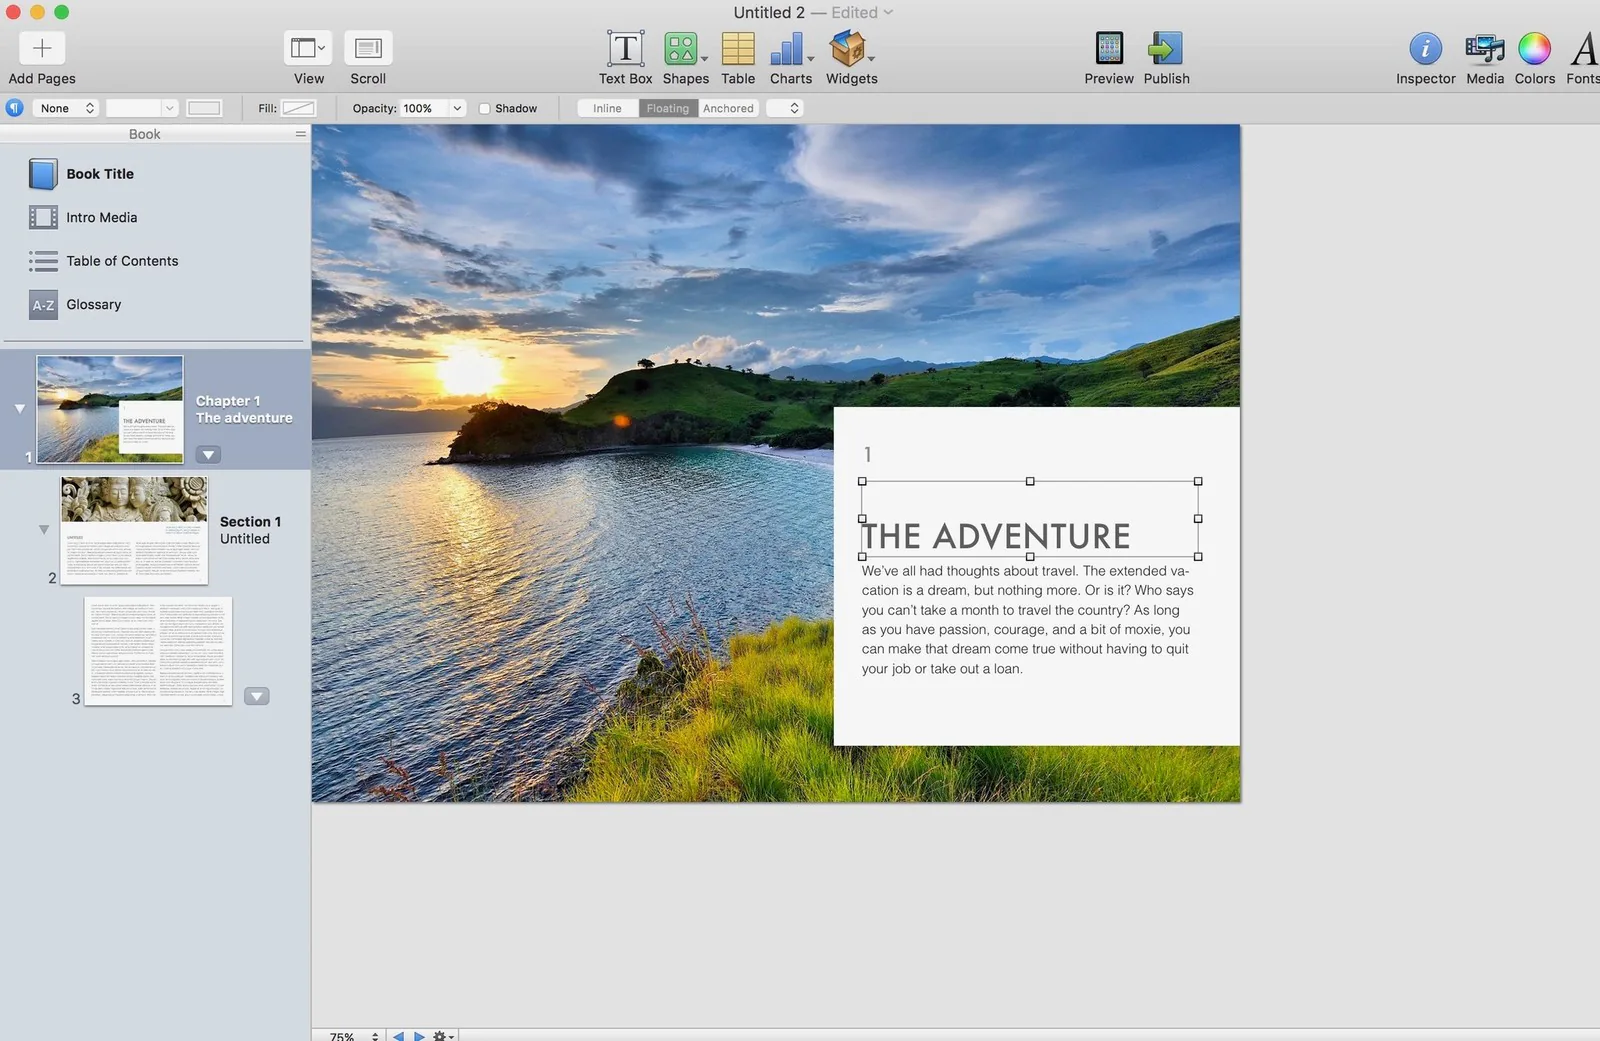1600x1041 pixels.
Task: Open Chapter 1 thumbnail dropdown arrow
Action: [x=208, y=455]
